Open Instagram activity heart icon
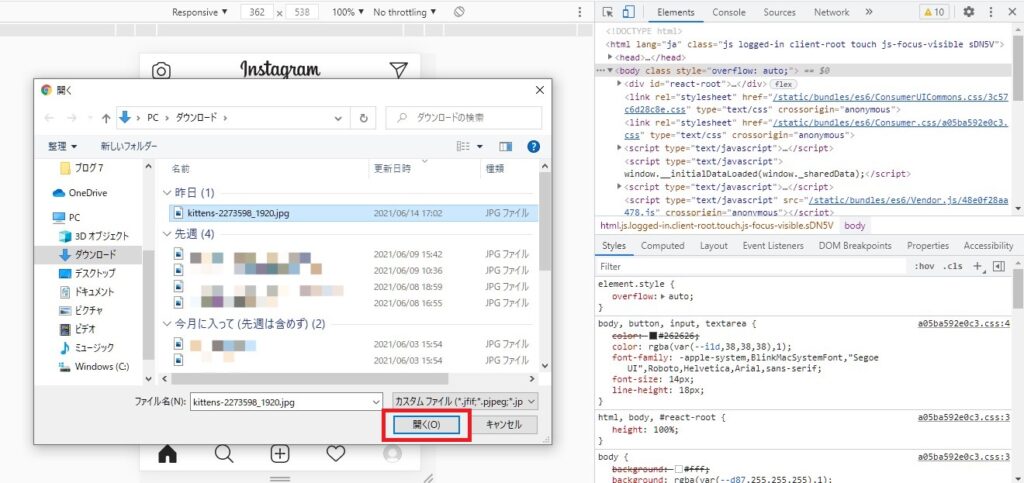 tap(336, 454)
